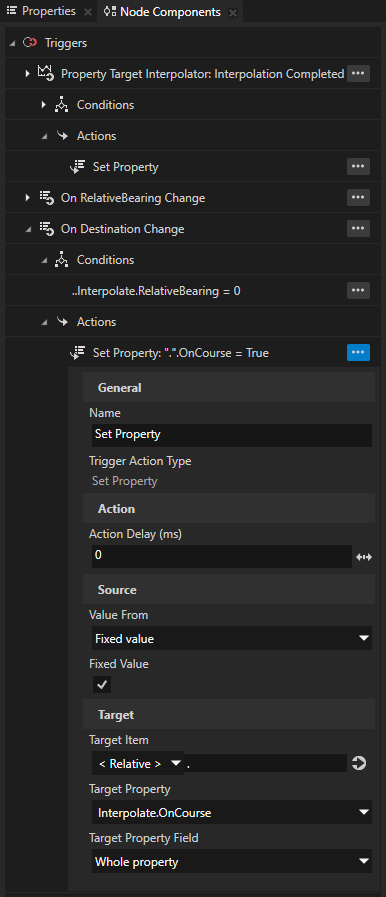Screen dimensions: 386x897
Task: Click Conditions icon under Interpolation Completed
Action: tap(61, 105)
